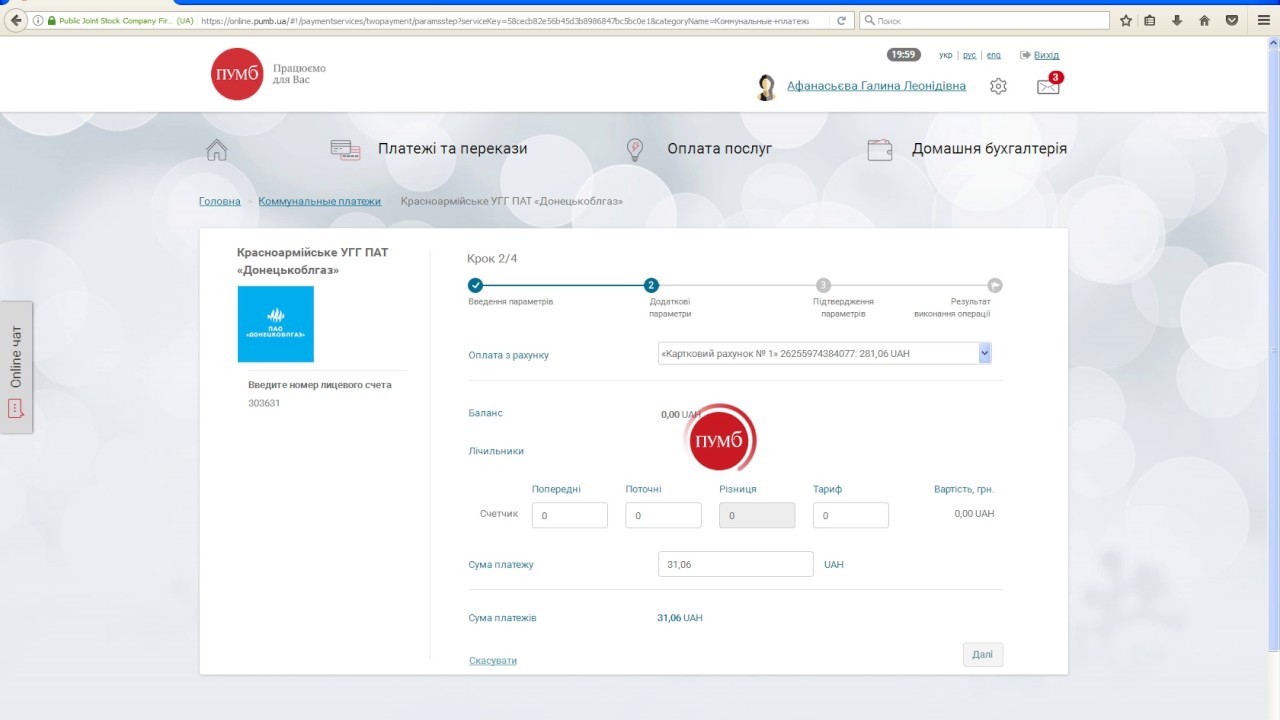Image resolution: width=1280 pixels, height=720 pixels.
Task: Go to Коммунальные платежи breadcrumb
Action: [320, 201]
